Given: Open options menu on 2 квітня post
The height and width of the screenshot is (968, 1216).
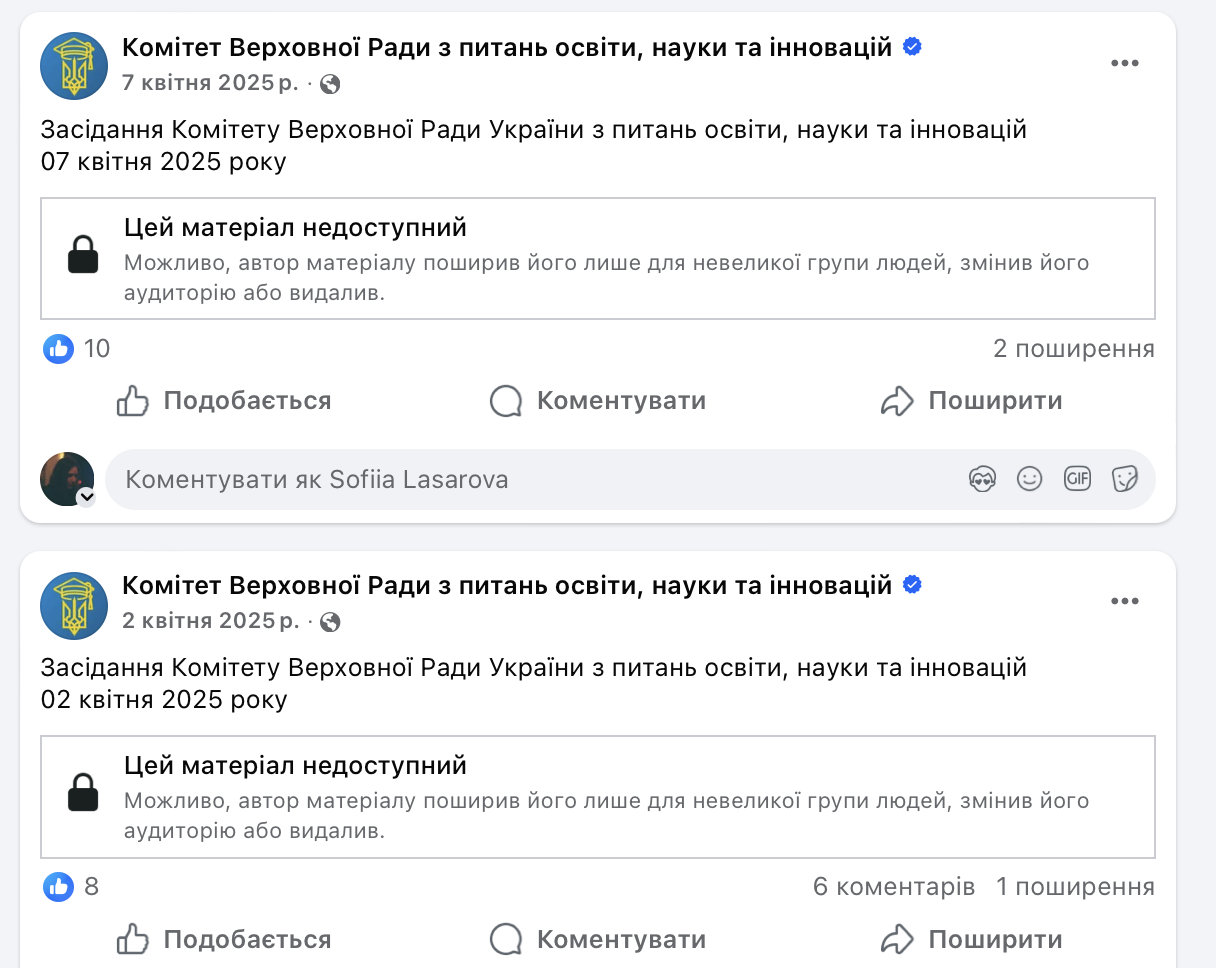Looking at the screenshot, I should pyautogui.click(x=1125, y=601).
